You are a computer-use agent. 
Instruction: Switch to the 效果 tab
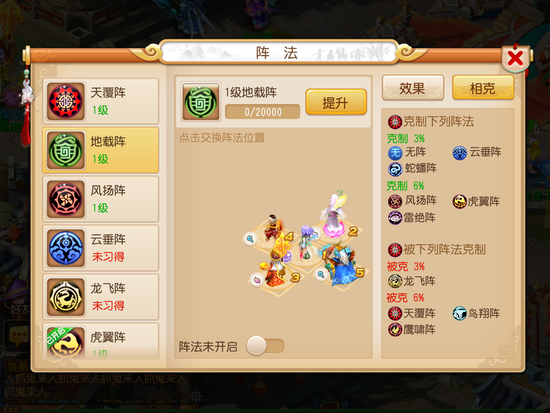[x=413, y=88]
